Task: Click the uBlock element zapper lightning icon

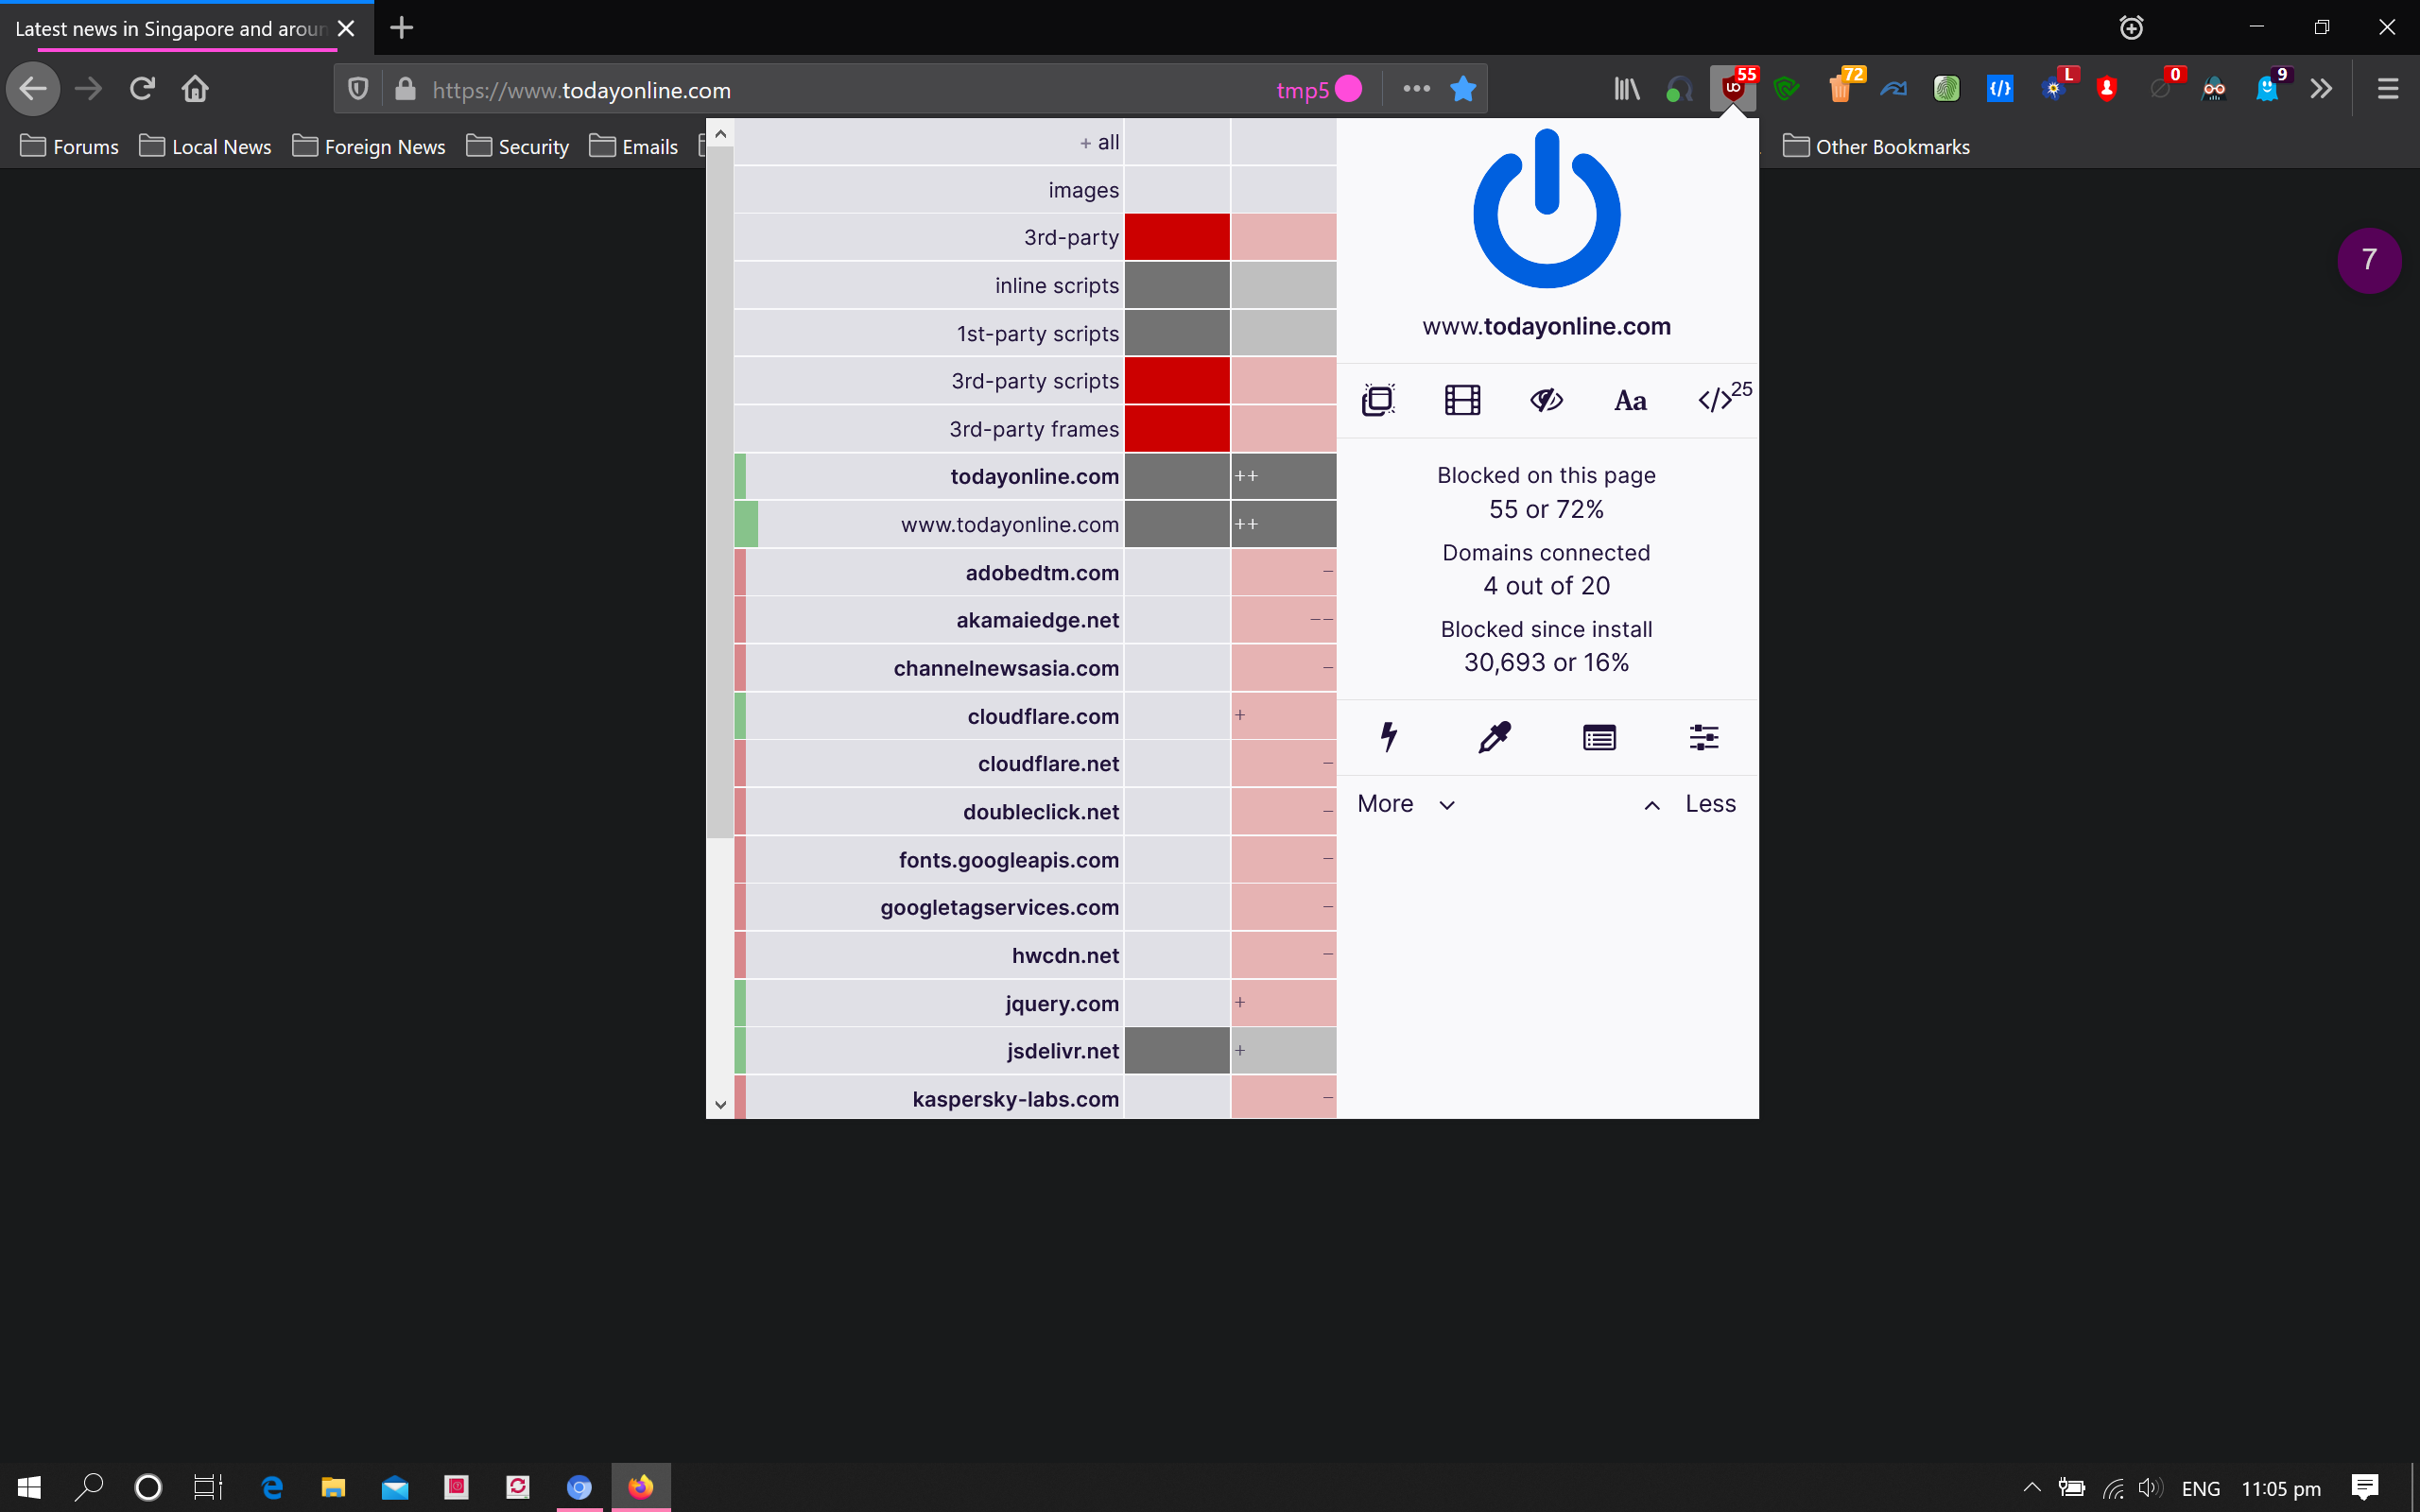Action: [1389, 737]
